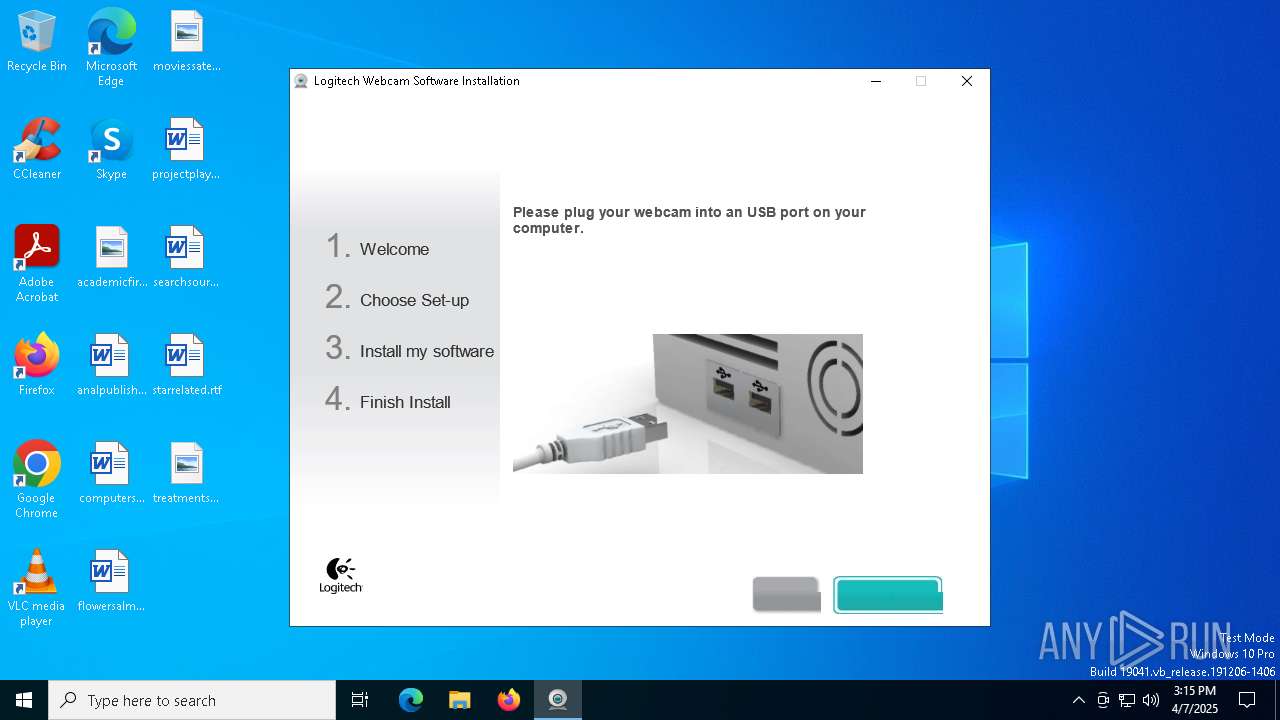Open Adobe Acrobat desktop shortcut
Screen dimensions: 1280x720
(37, 264)
